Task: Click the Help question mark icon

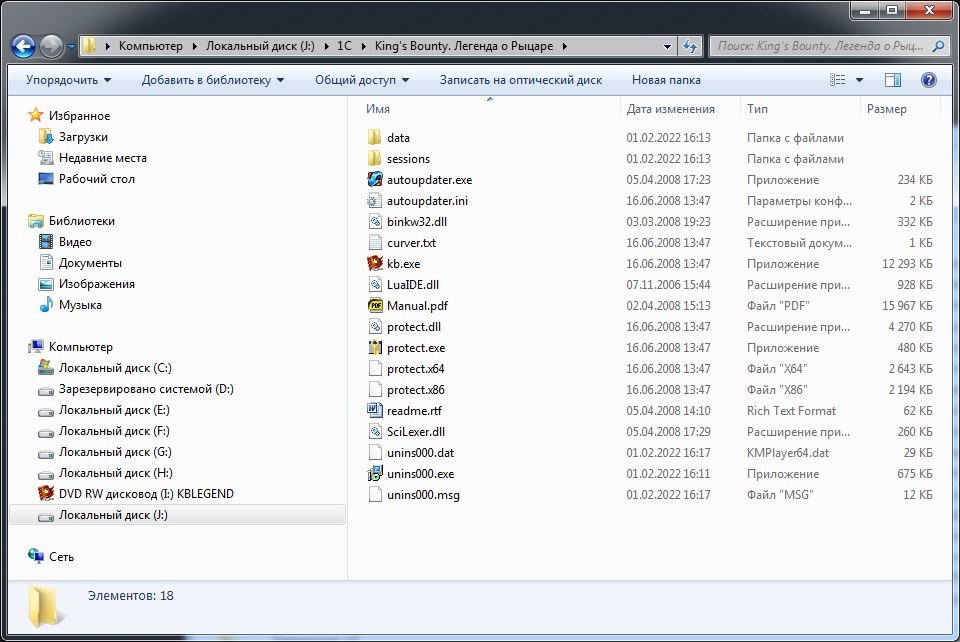Action: click(929, 80)
